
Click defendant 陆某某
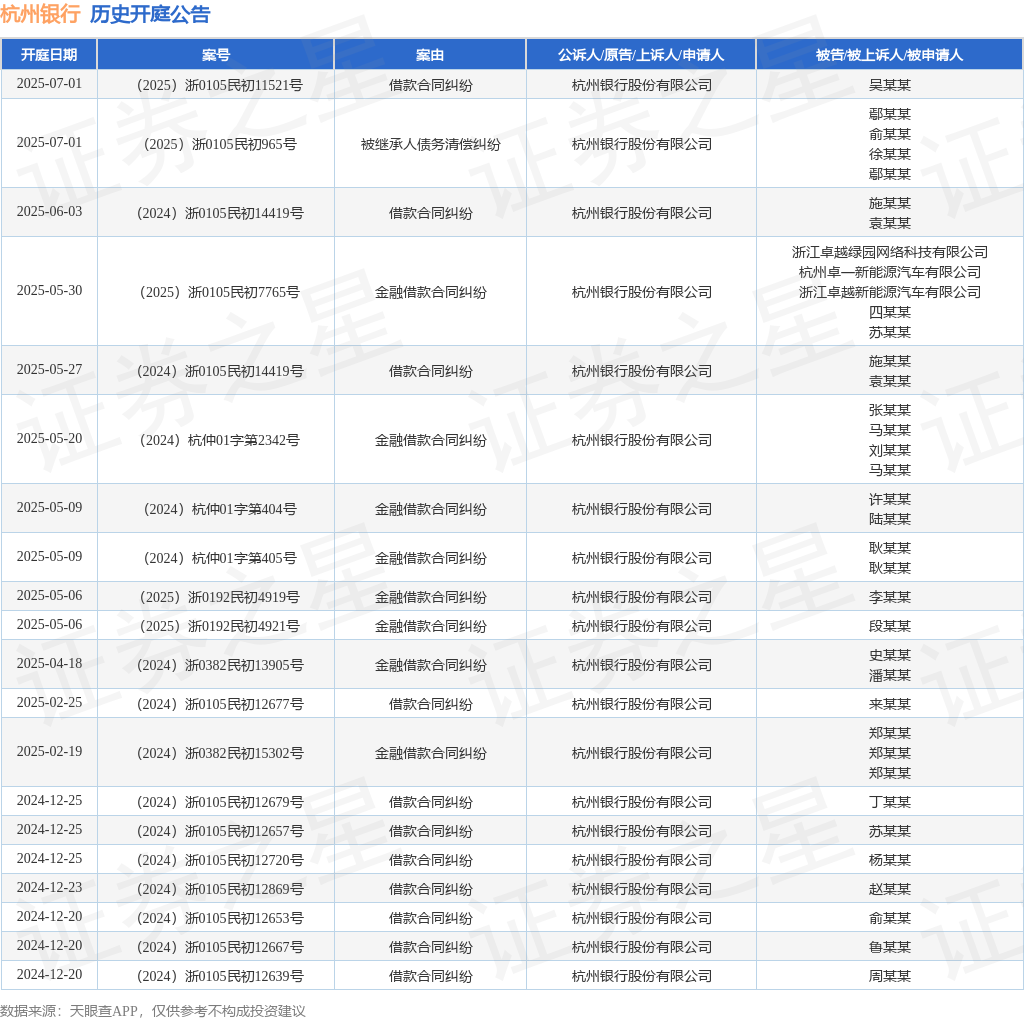point(889,519)
